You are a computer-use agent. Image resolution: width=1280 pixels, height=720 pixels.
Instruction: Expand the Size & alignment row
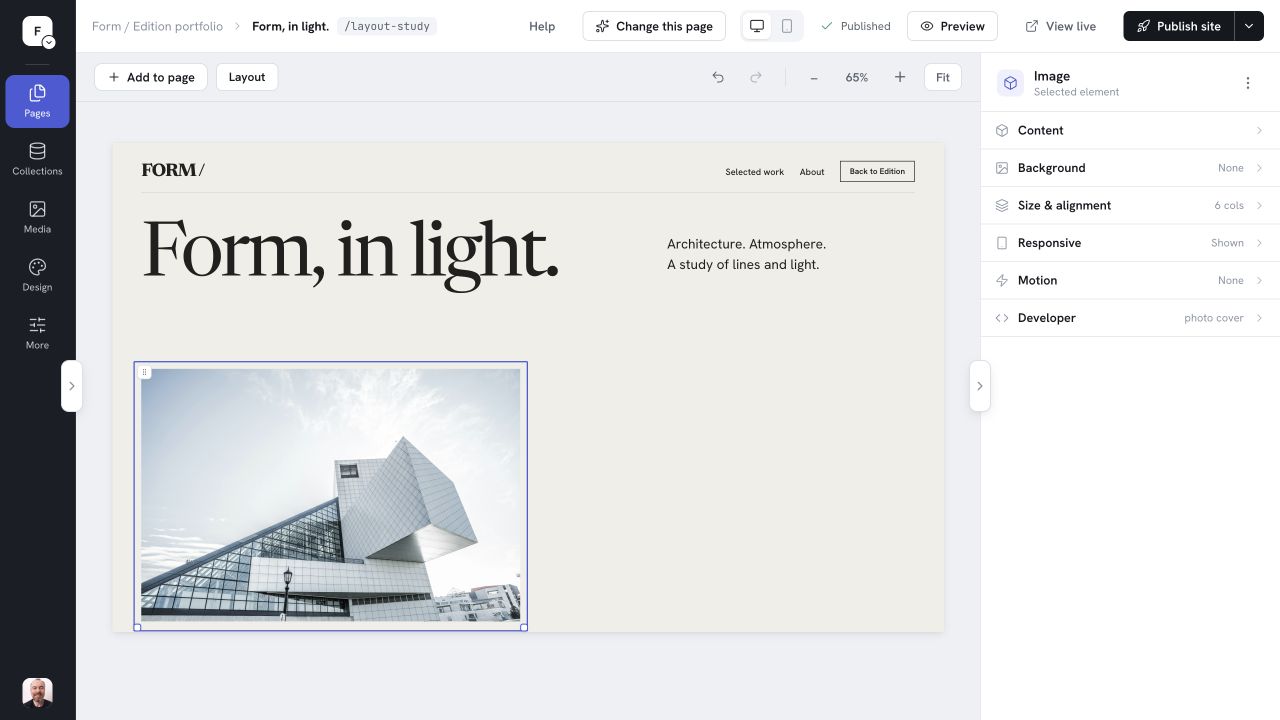pyautogui.click(x=1130, y=205)
